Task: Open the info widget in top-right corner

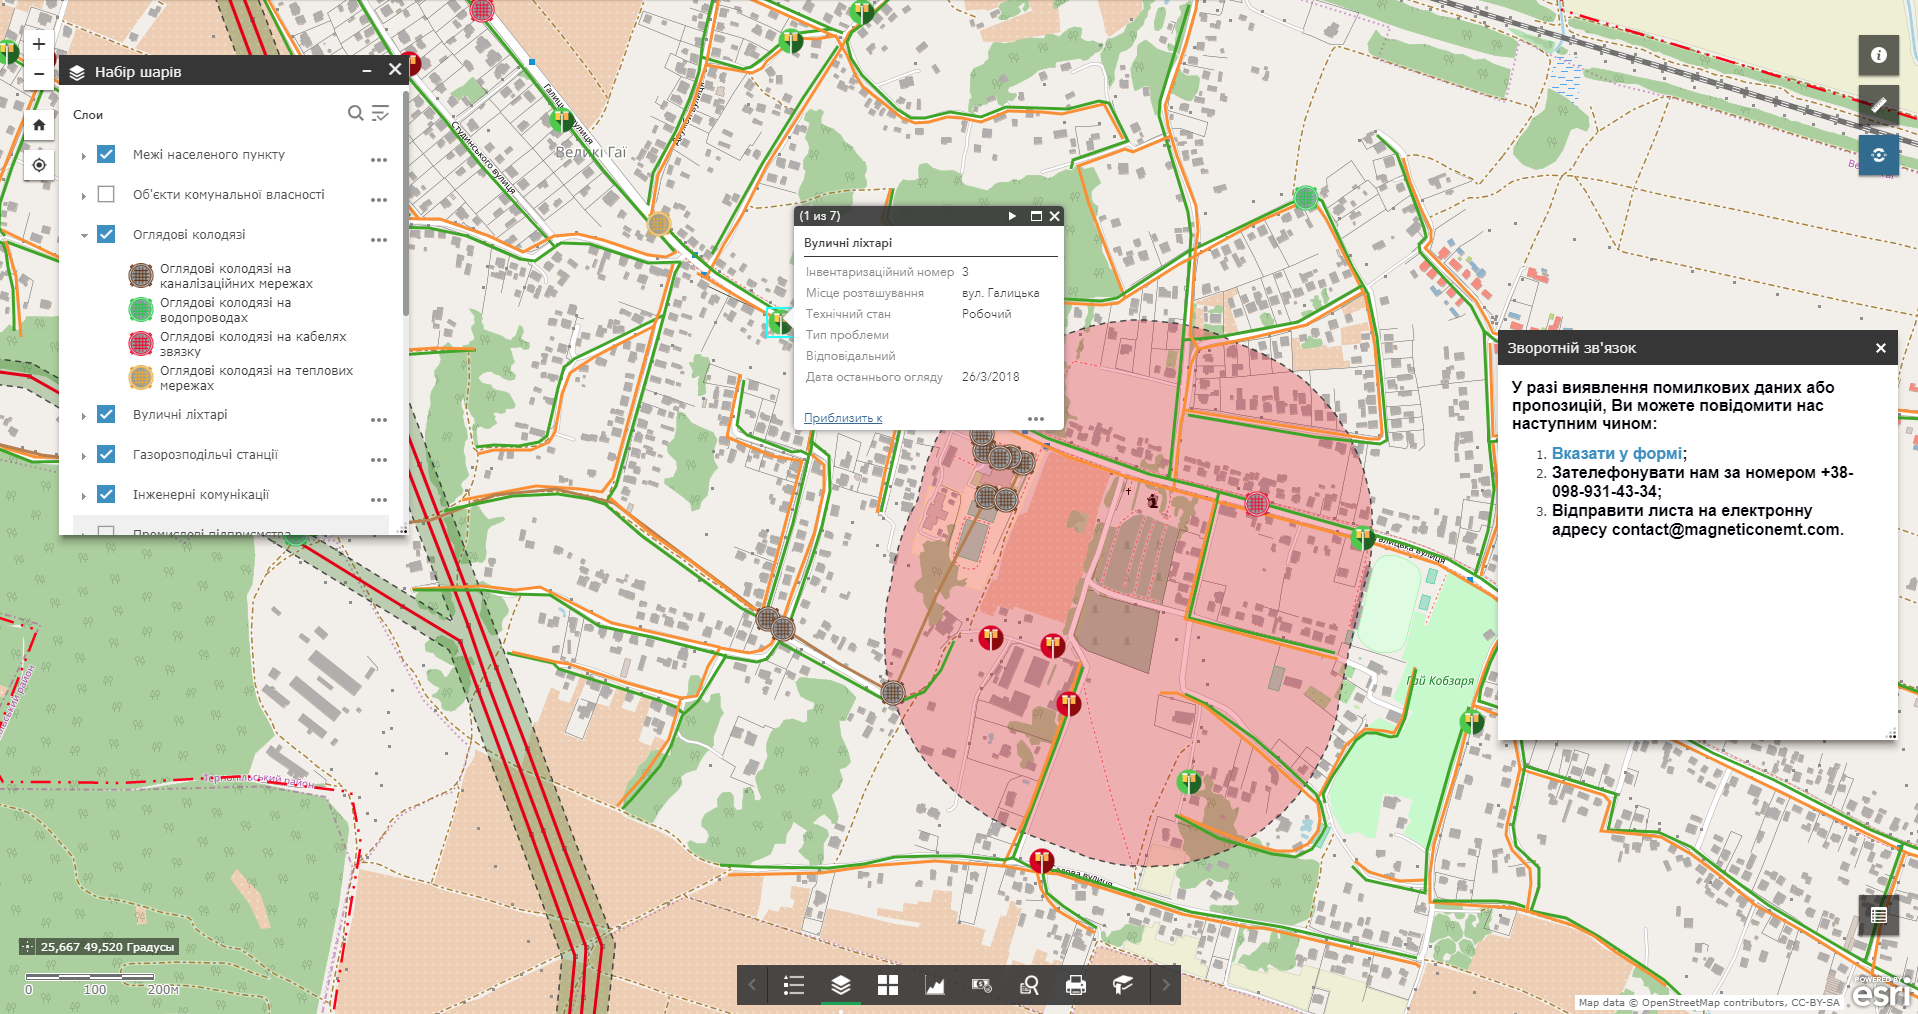Action: click(x=1879, y=55)
